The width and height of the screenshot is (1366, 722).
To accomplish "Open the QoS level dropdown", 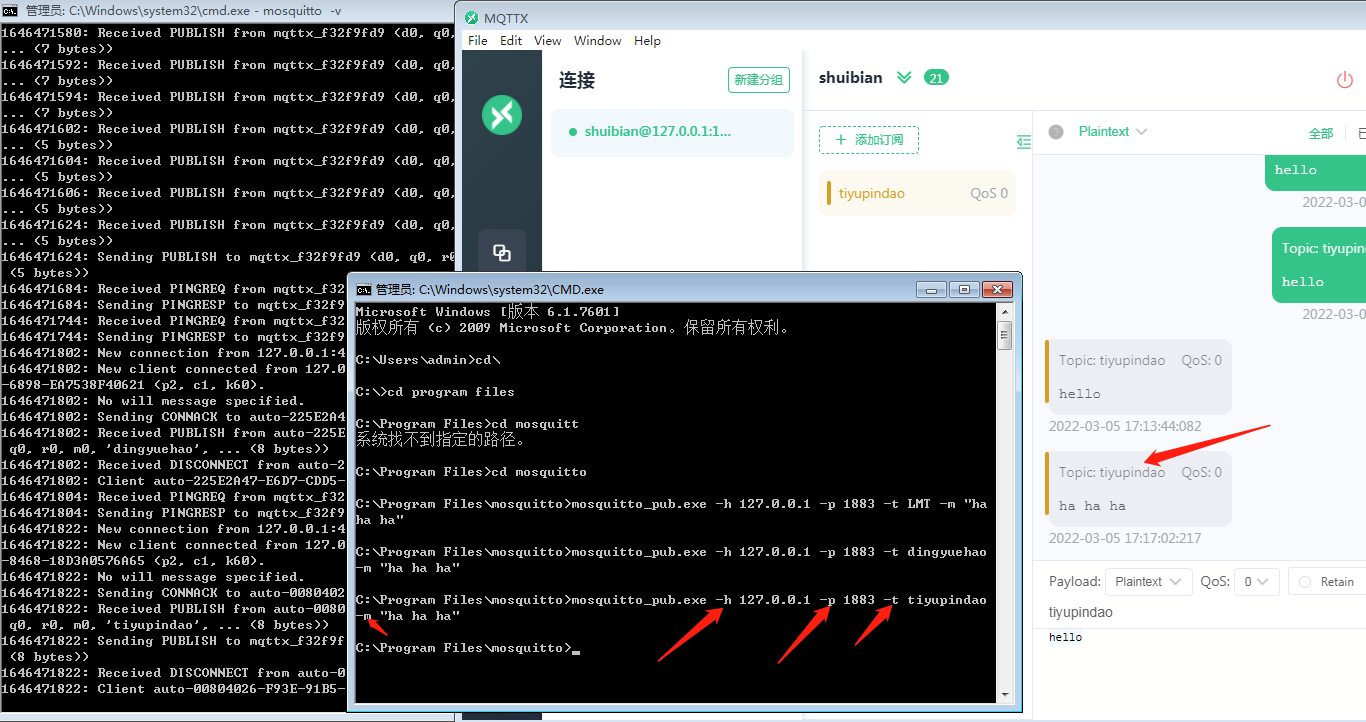I will coord(1256,582).
